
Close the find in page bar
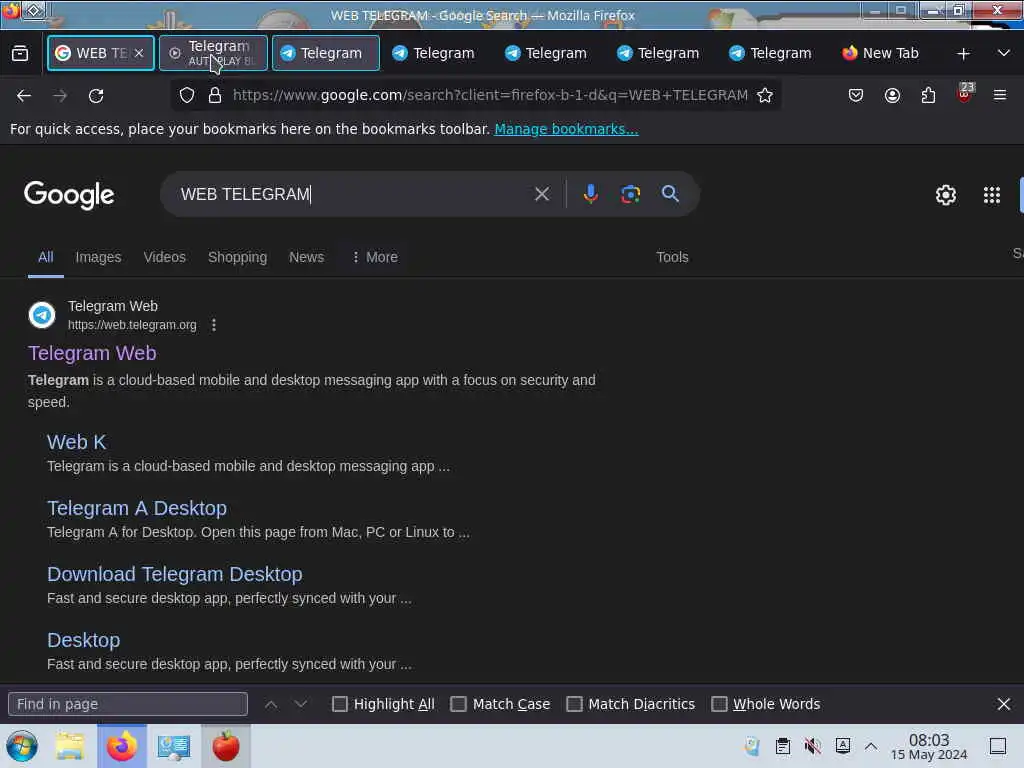tap(1004, 704)
